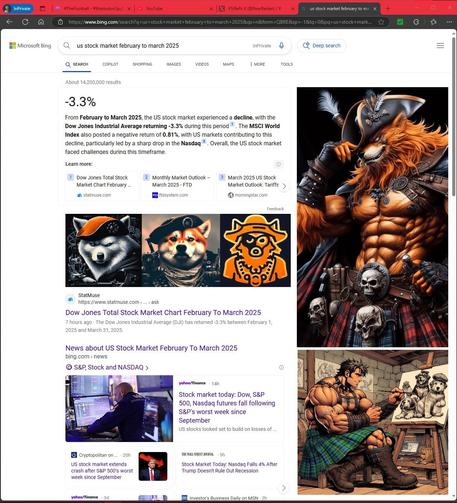Open Deep search
457x503 pixels.
coord(322,46)
